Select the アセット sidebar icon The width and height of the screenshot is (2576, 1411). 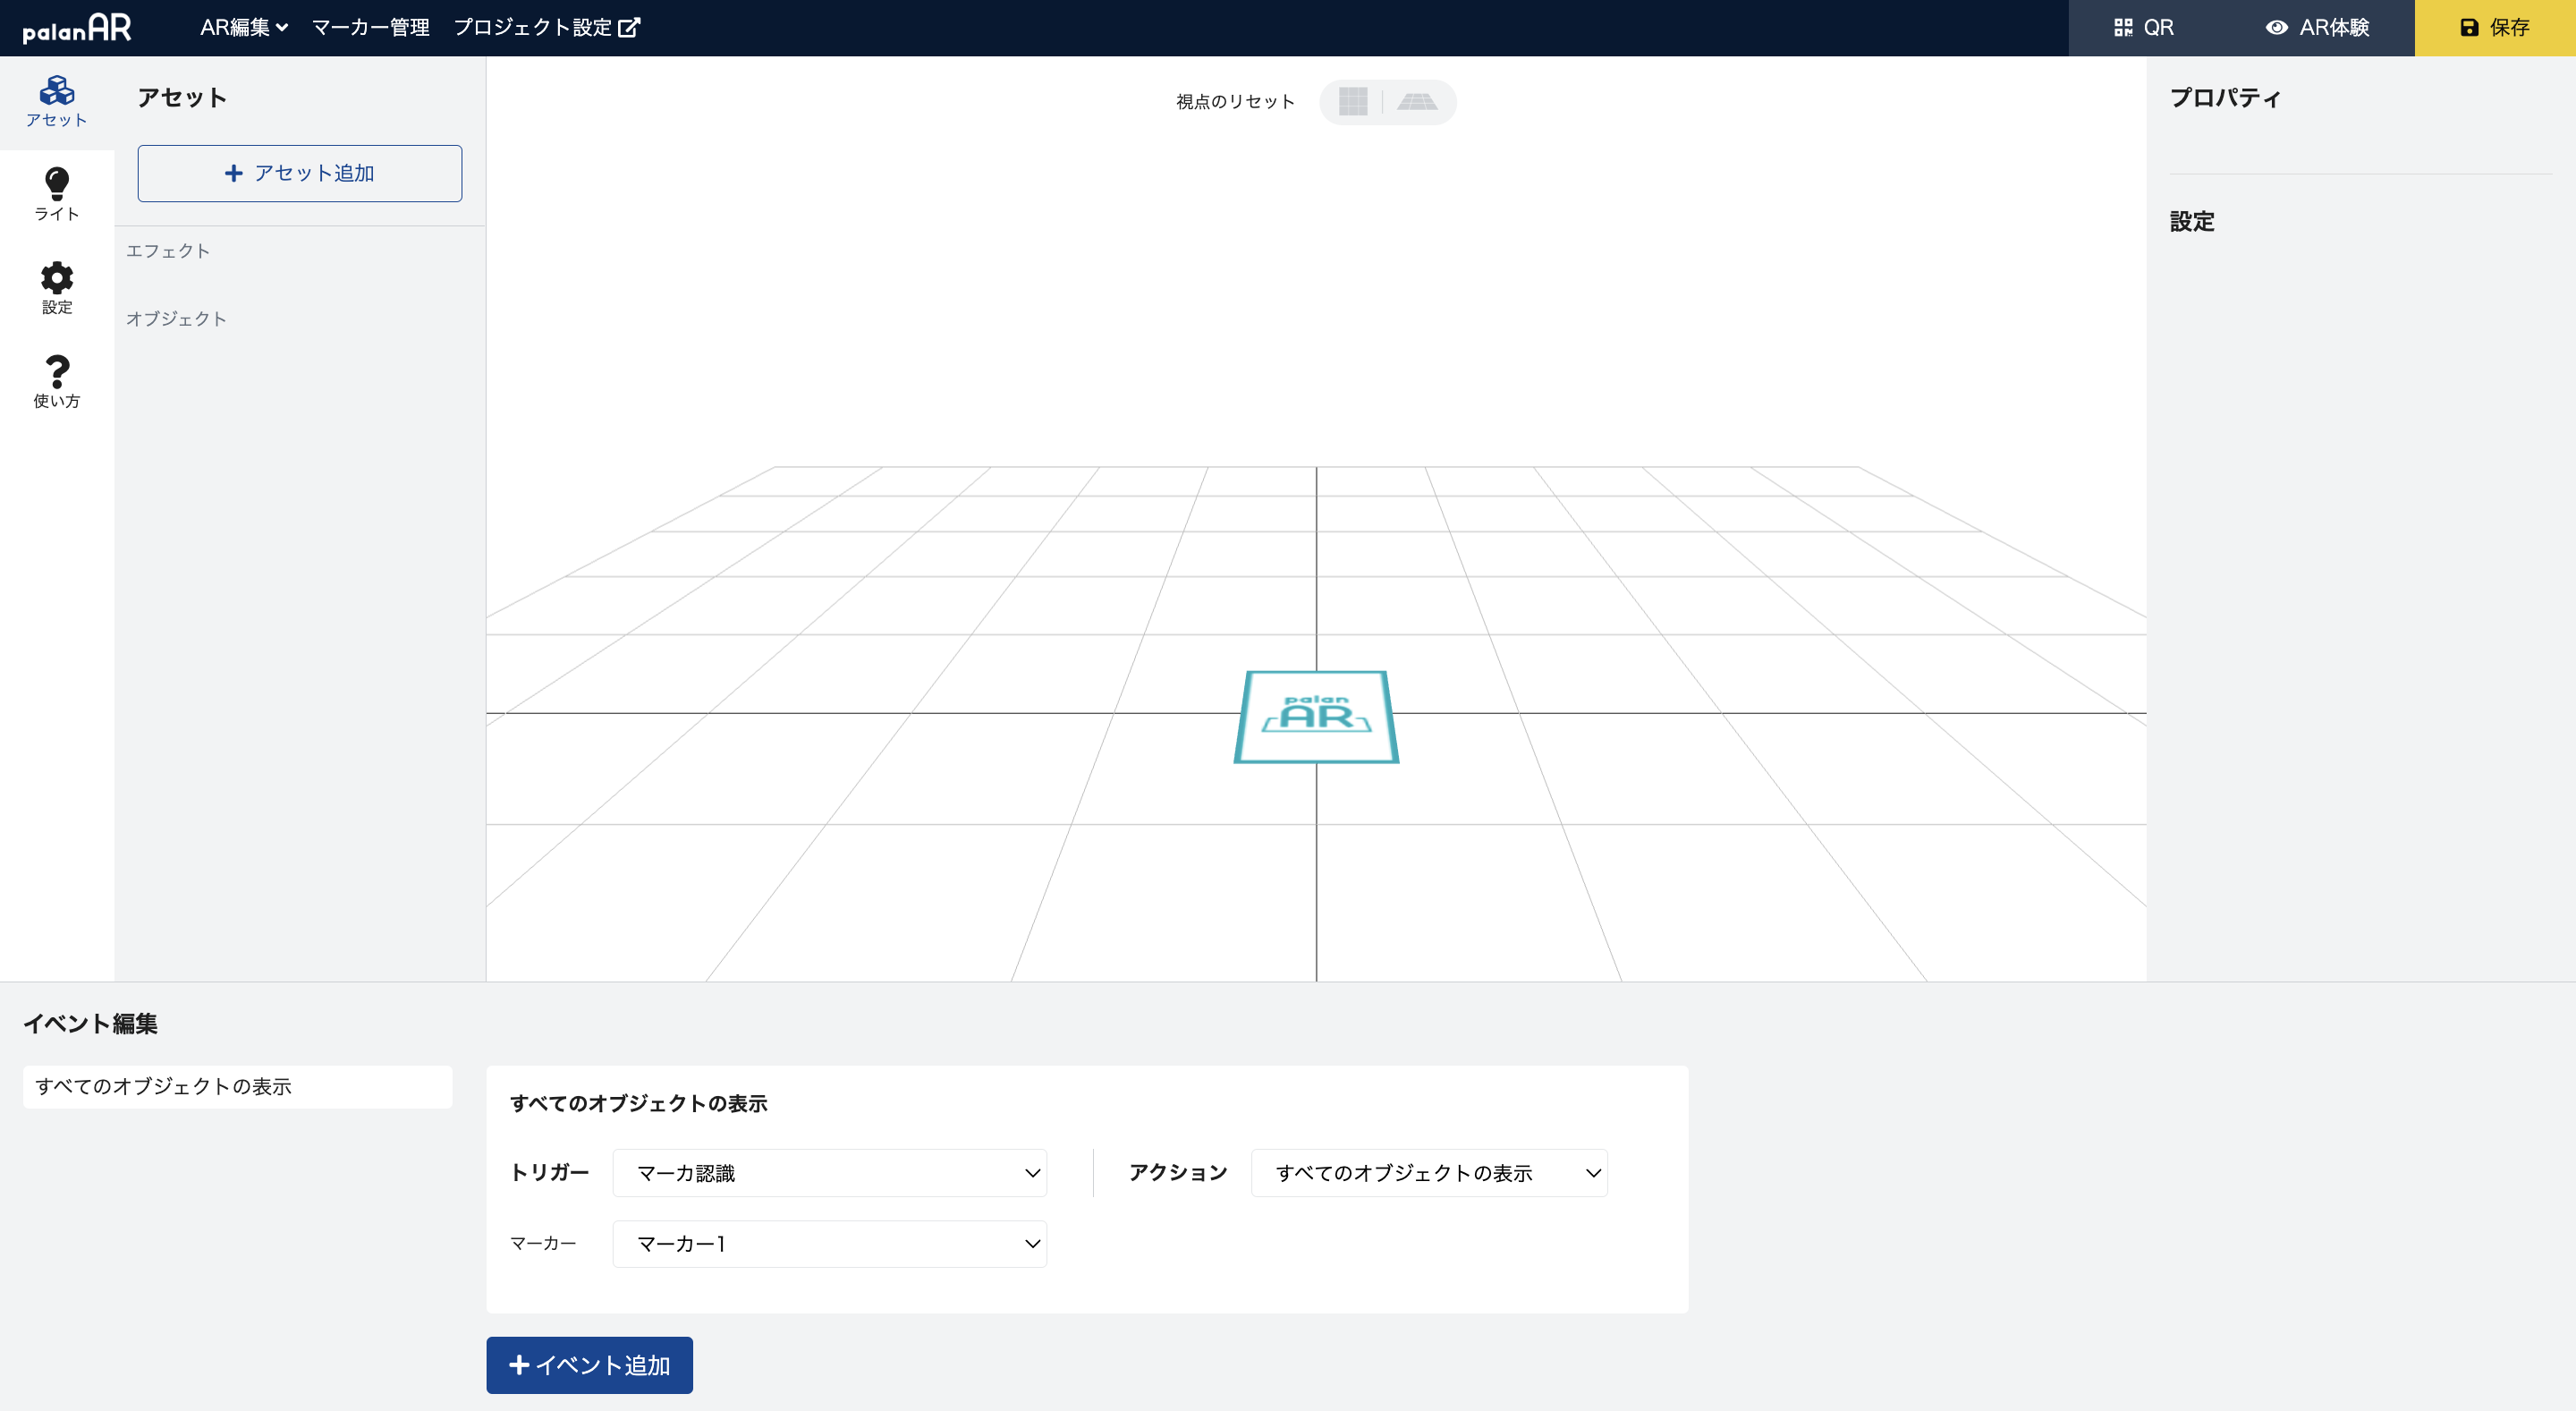pos(57,102)
